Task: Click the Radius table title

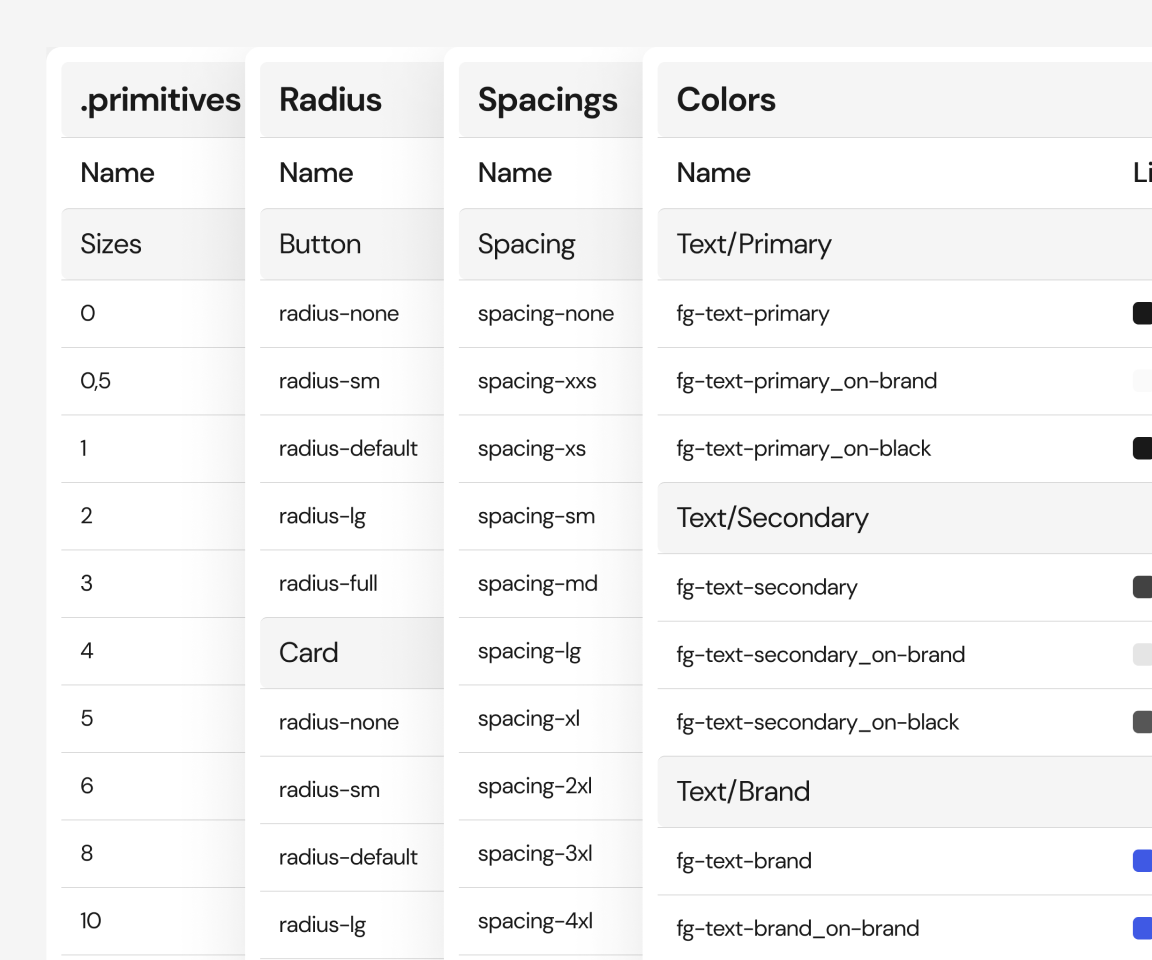Action: pos(330,100)
